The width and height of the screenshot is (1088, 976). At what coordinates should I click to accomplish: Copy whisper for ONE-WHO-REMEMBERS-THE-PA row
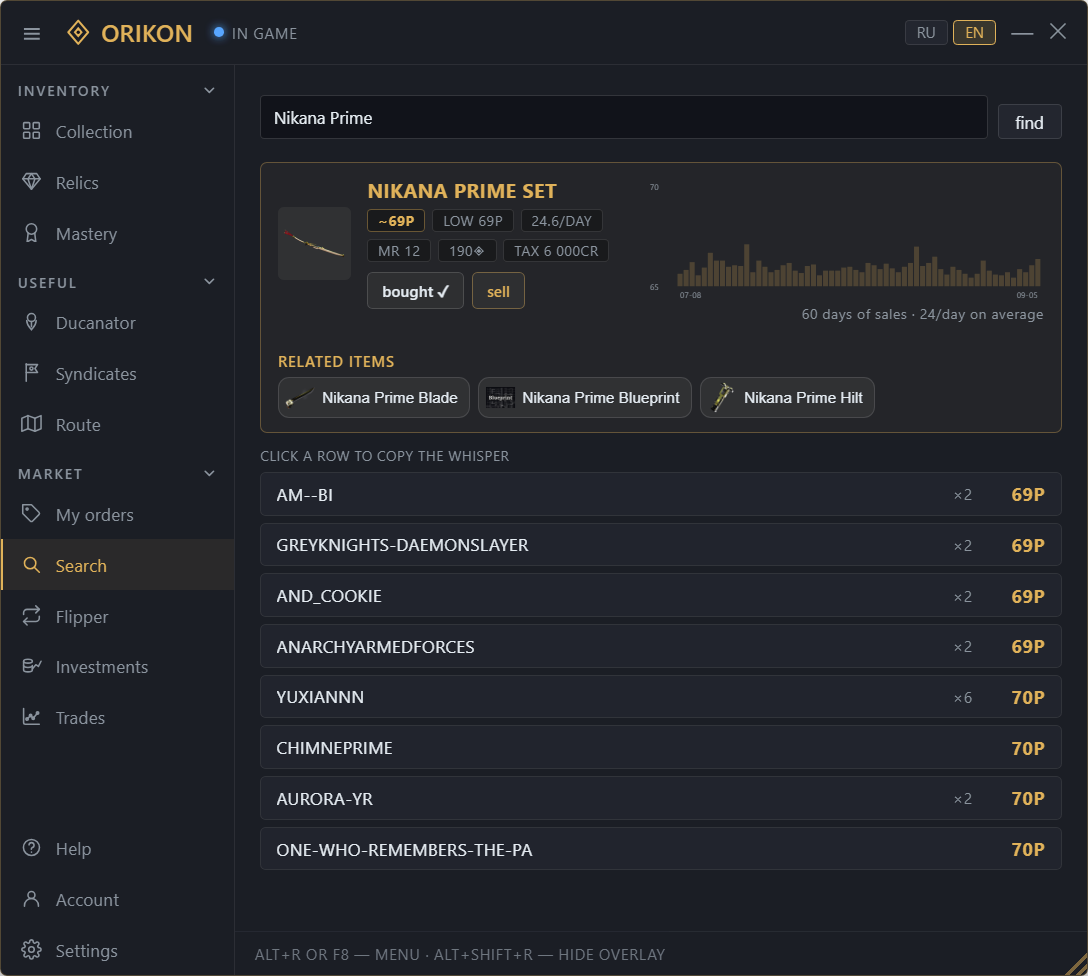tap(661, 849)
